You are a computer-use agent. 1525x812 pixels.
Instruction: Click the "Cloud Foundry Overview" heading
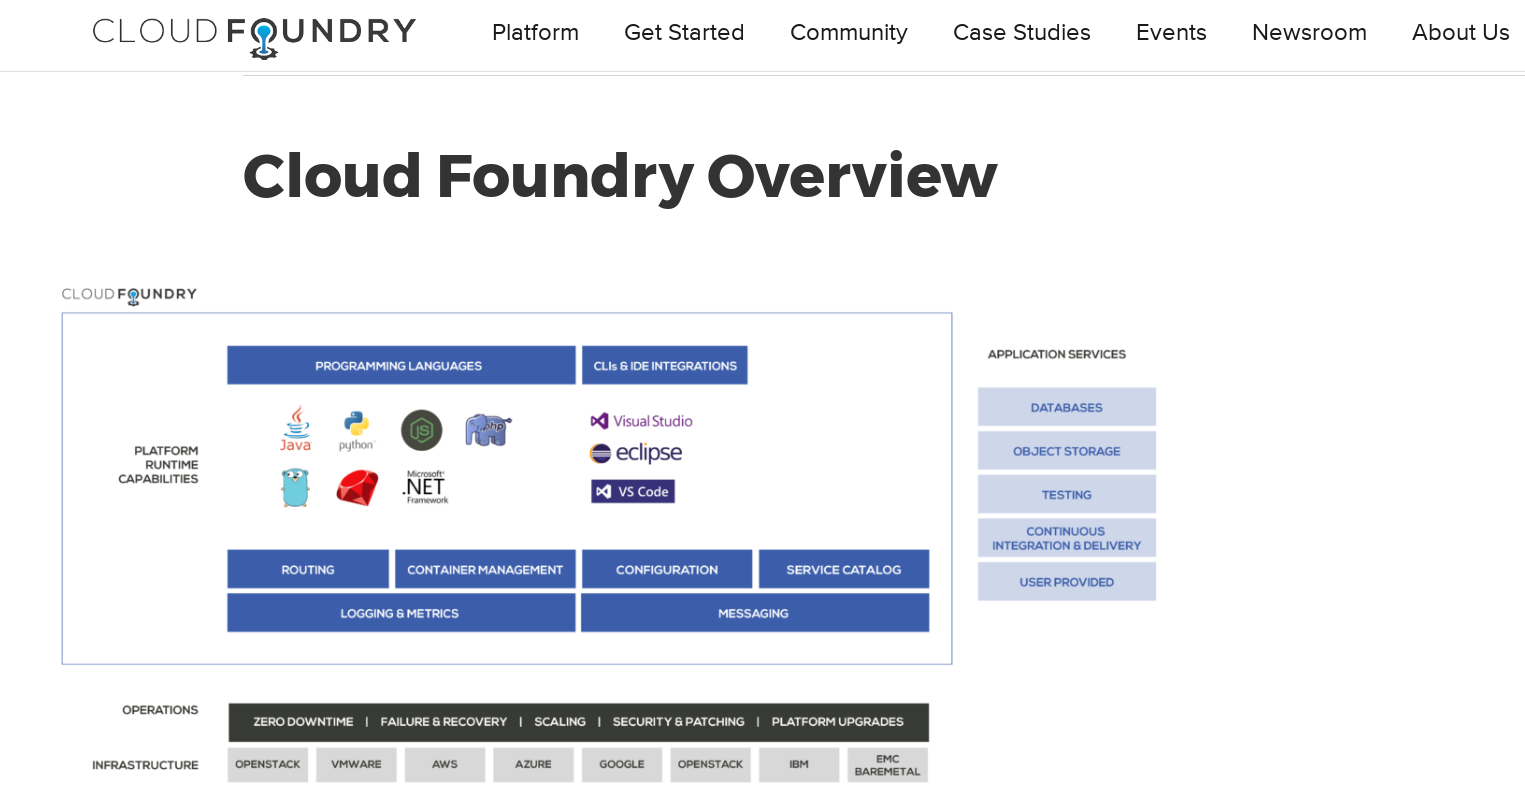pyautogui.click(x=620, y=176)
